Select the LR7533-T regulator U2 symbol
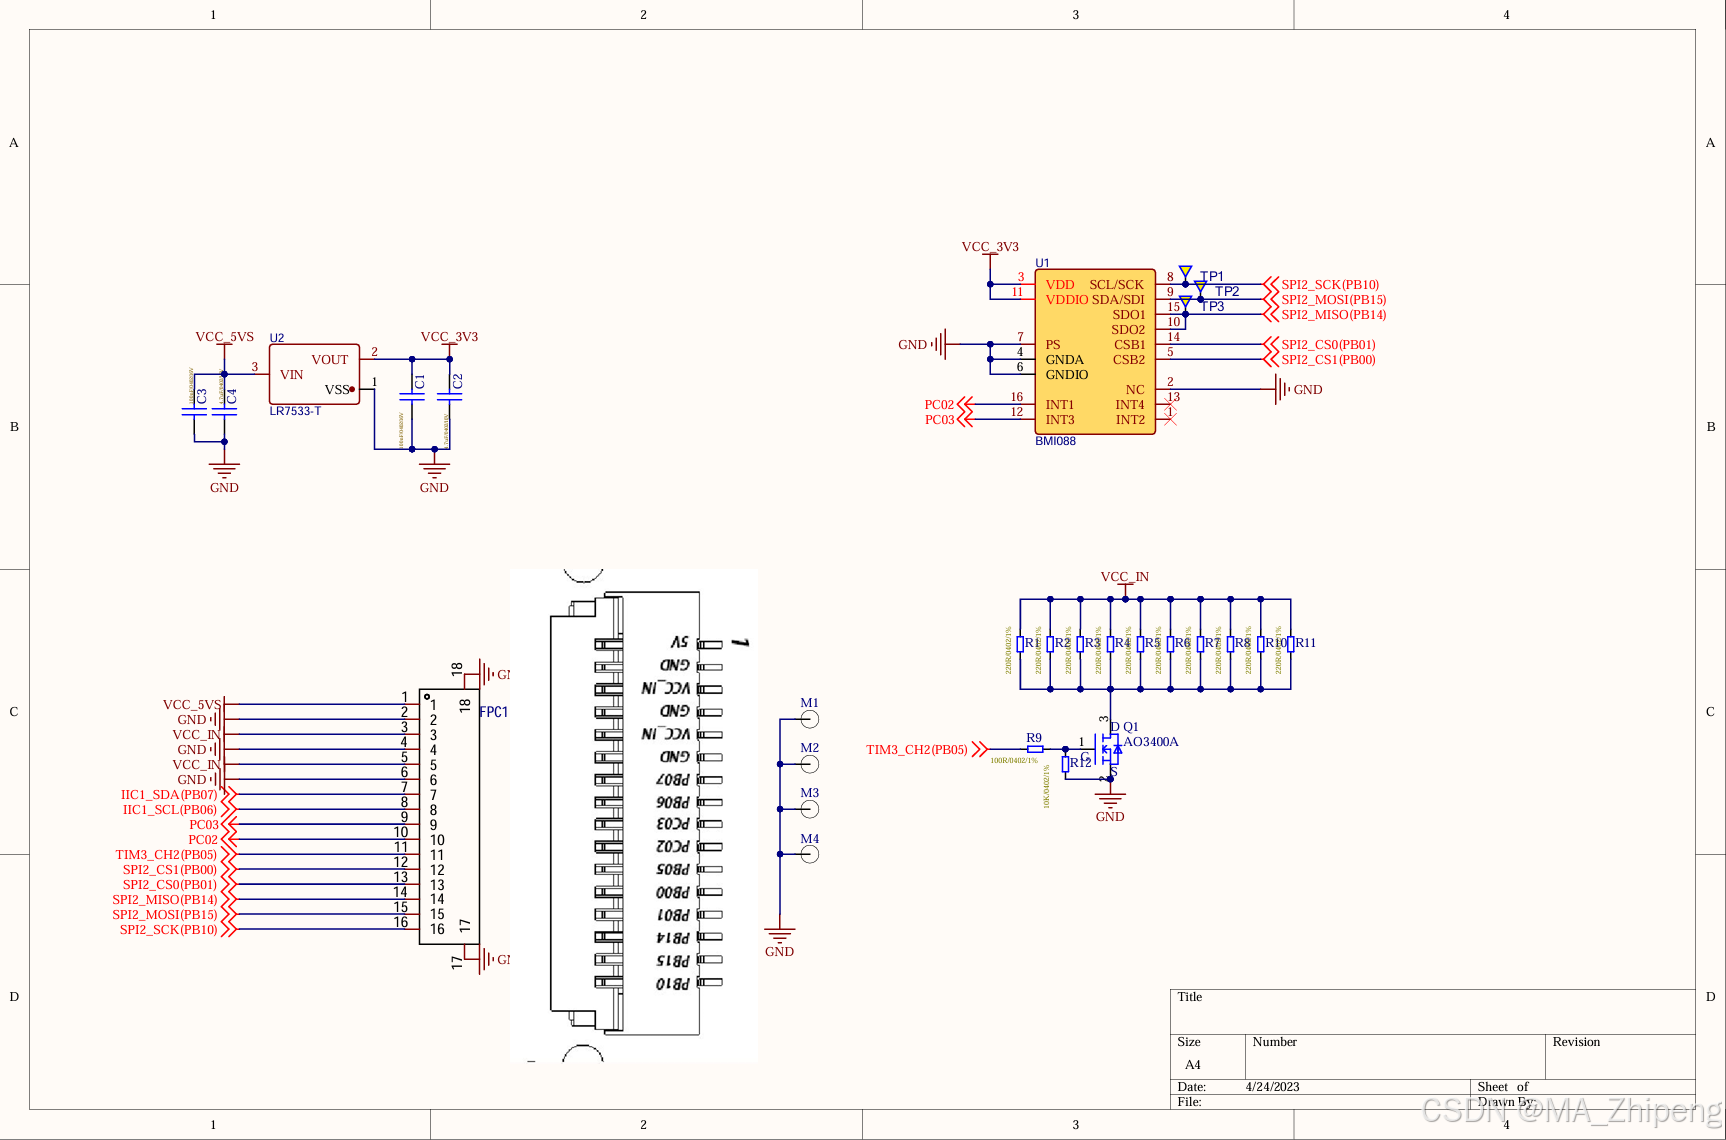The width and height of the screenshot is (1726, 1140). [314, 374]
